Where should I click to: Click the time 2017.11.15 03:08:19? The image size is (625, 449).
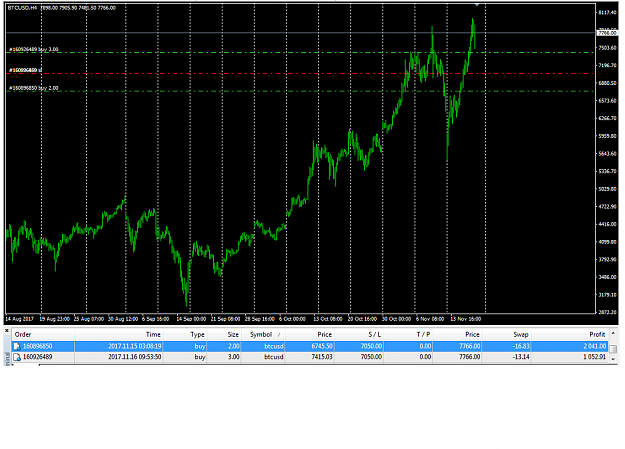pos(135,346)
